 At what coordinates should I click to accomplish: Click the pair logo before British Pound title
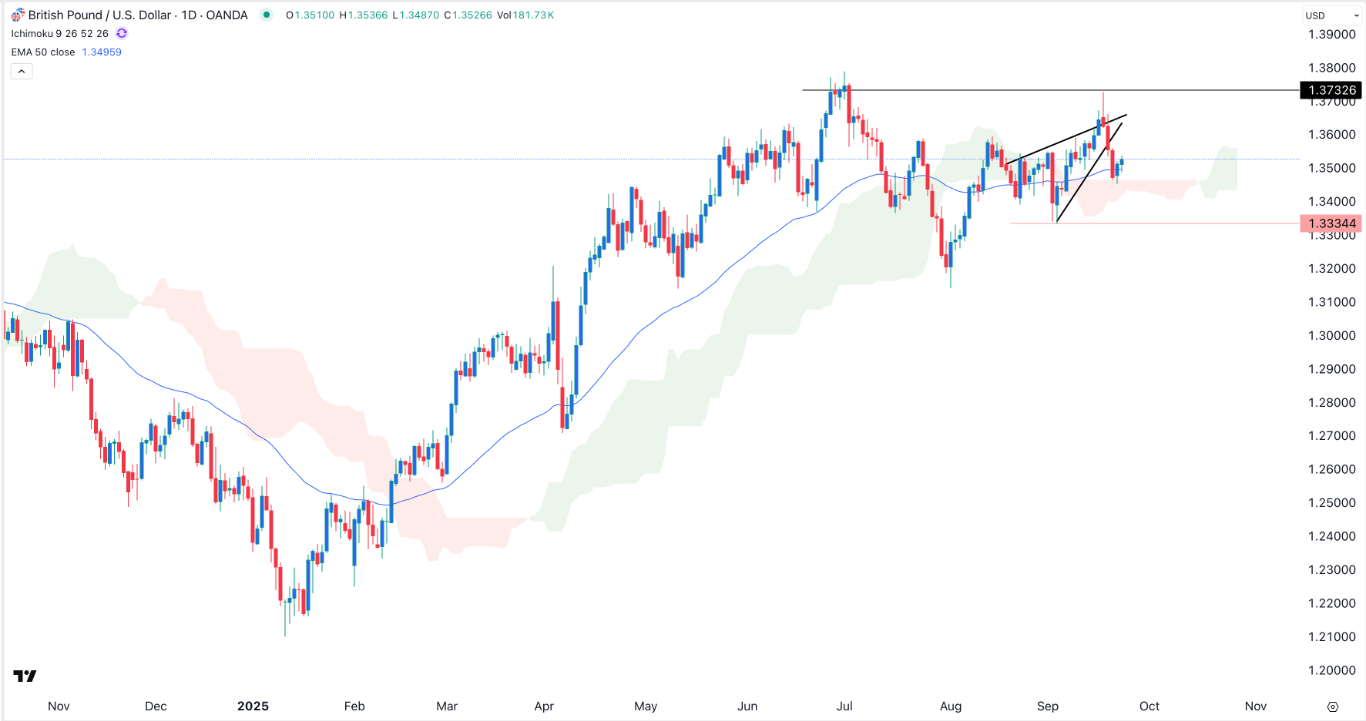[x=18, y=15]
